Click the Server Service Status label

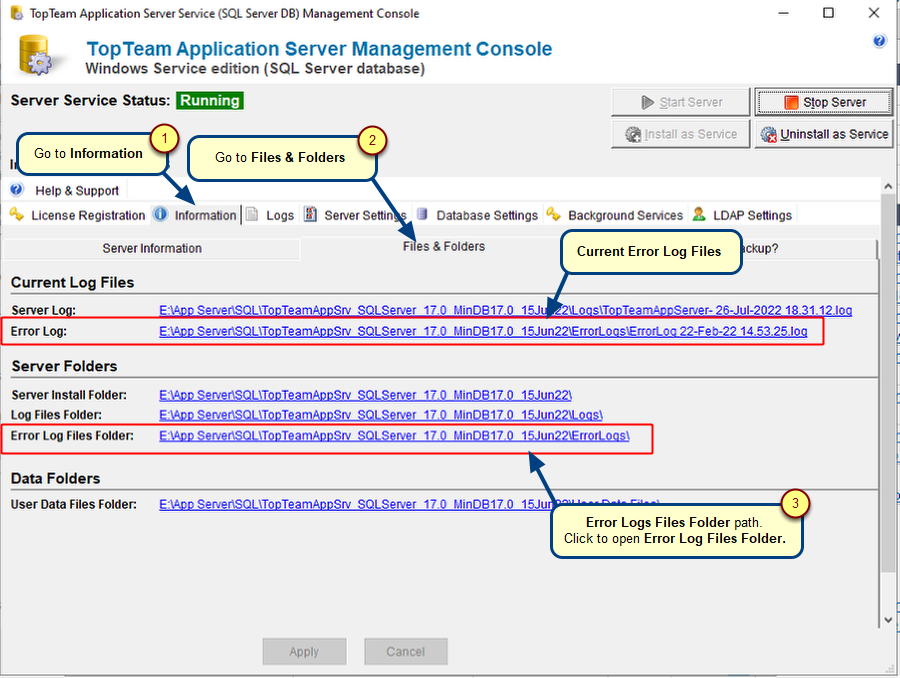(90, 100)
